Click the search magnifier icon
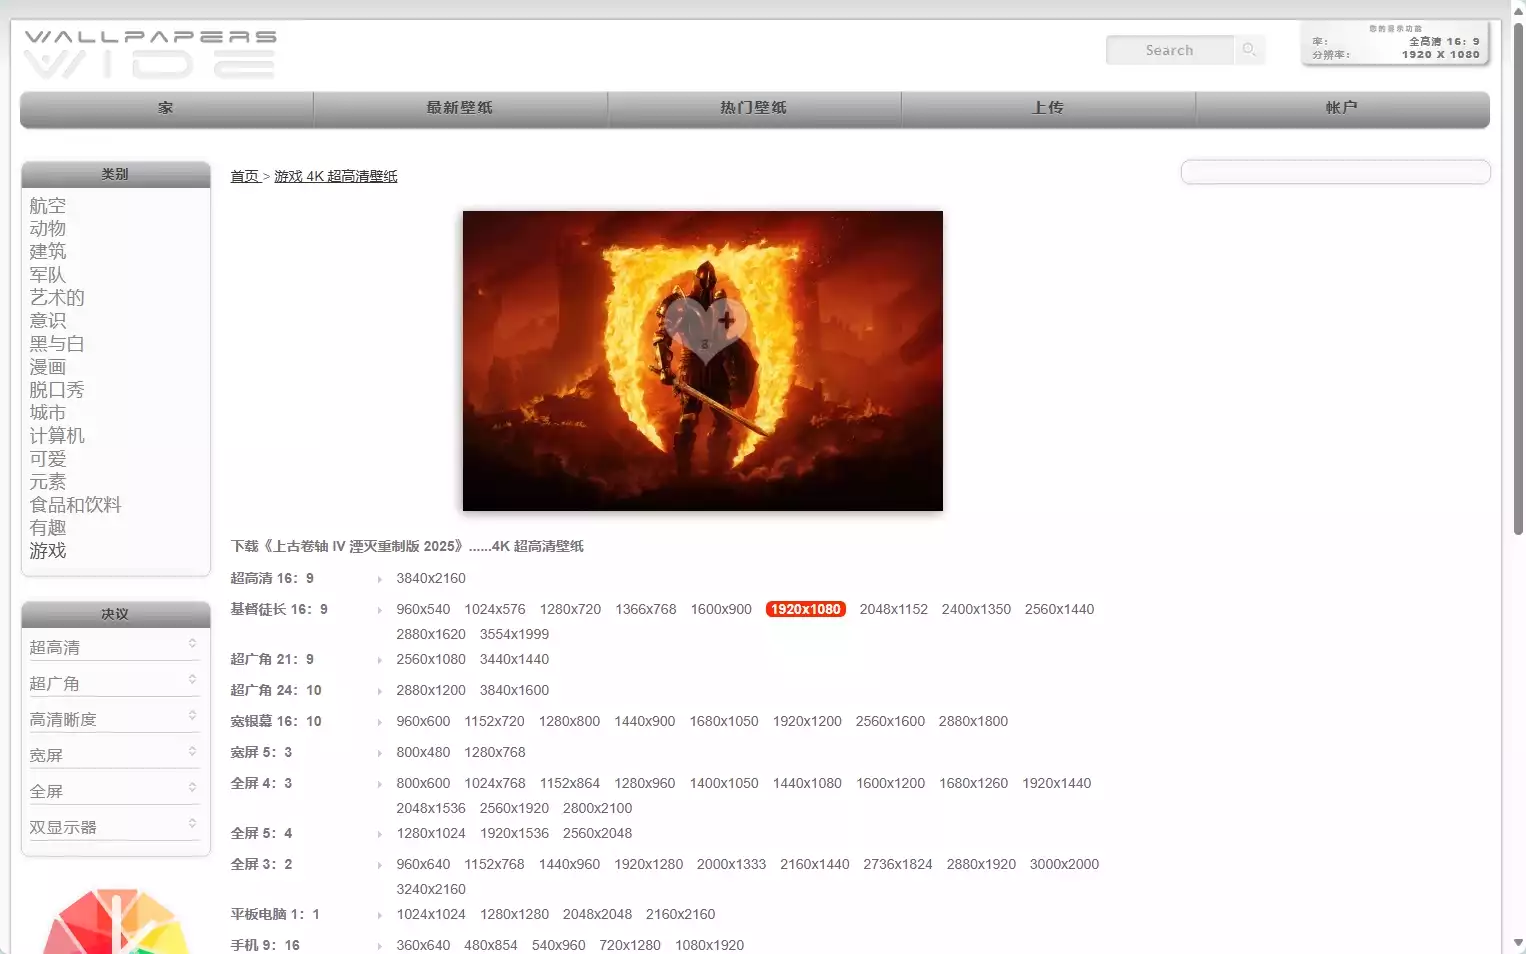Viewport: 1526px width, 954px height. coord(1249,50)
